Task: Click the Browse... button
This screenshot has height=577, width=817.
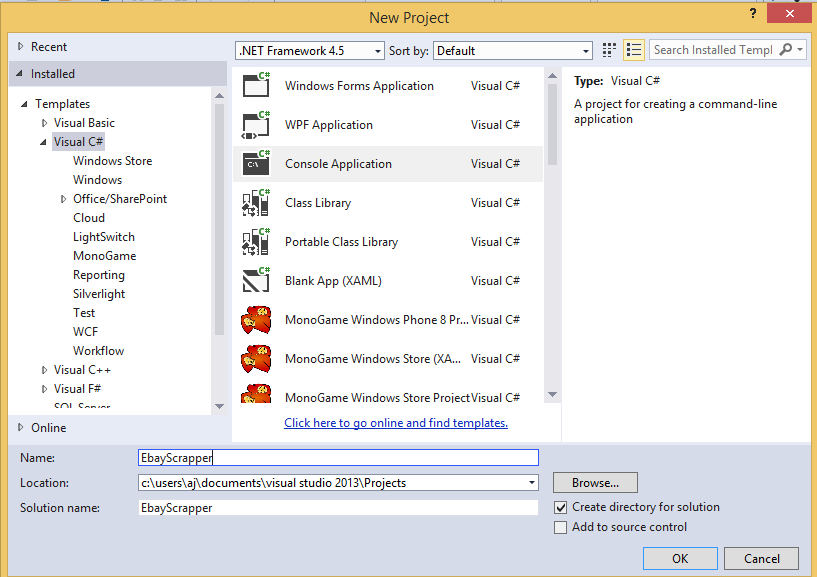Action: [x=595, y=483]
